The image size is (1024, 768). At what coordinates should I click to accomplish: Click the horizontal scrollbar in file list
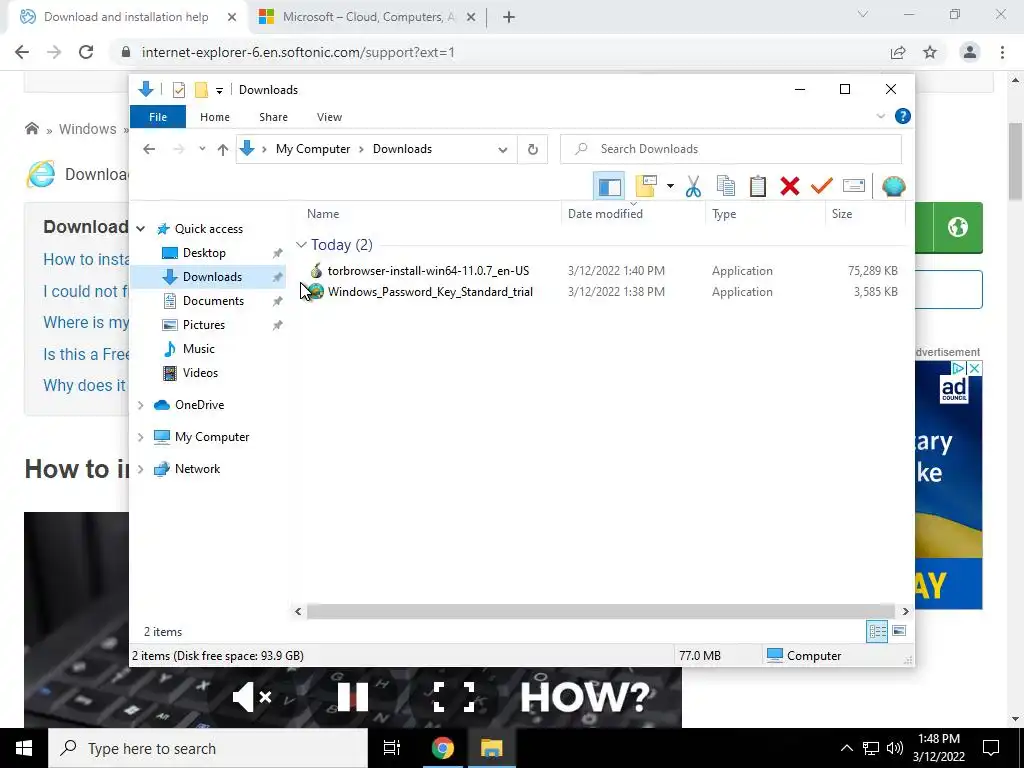[x=601, y=611]
